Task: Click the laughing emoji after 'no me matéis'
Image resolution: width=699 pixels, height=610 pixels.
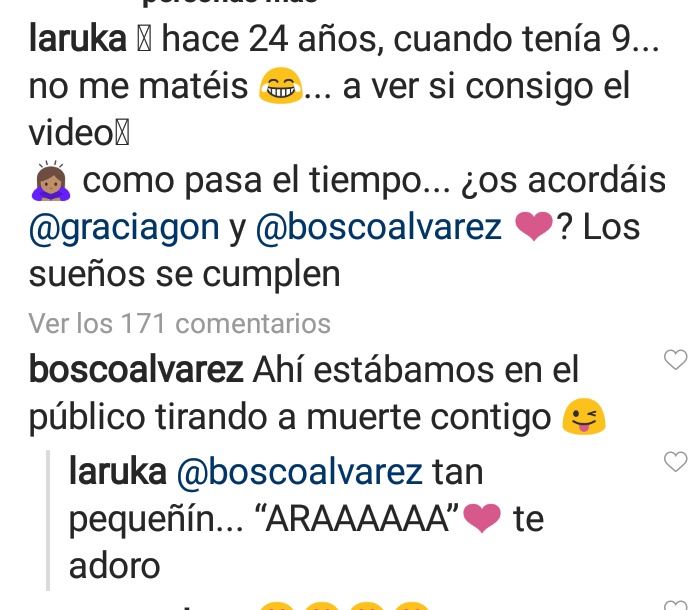Action: (x=280, y=86)
